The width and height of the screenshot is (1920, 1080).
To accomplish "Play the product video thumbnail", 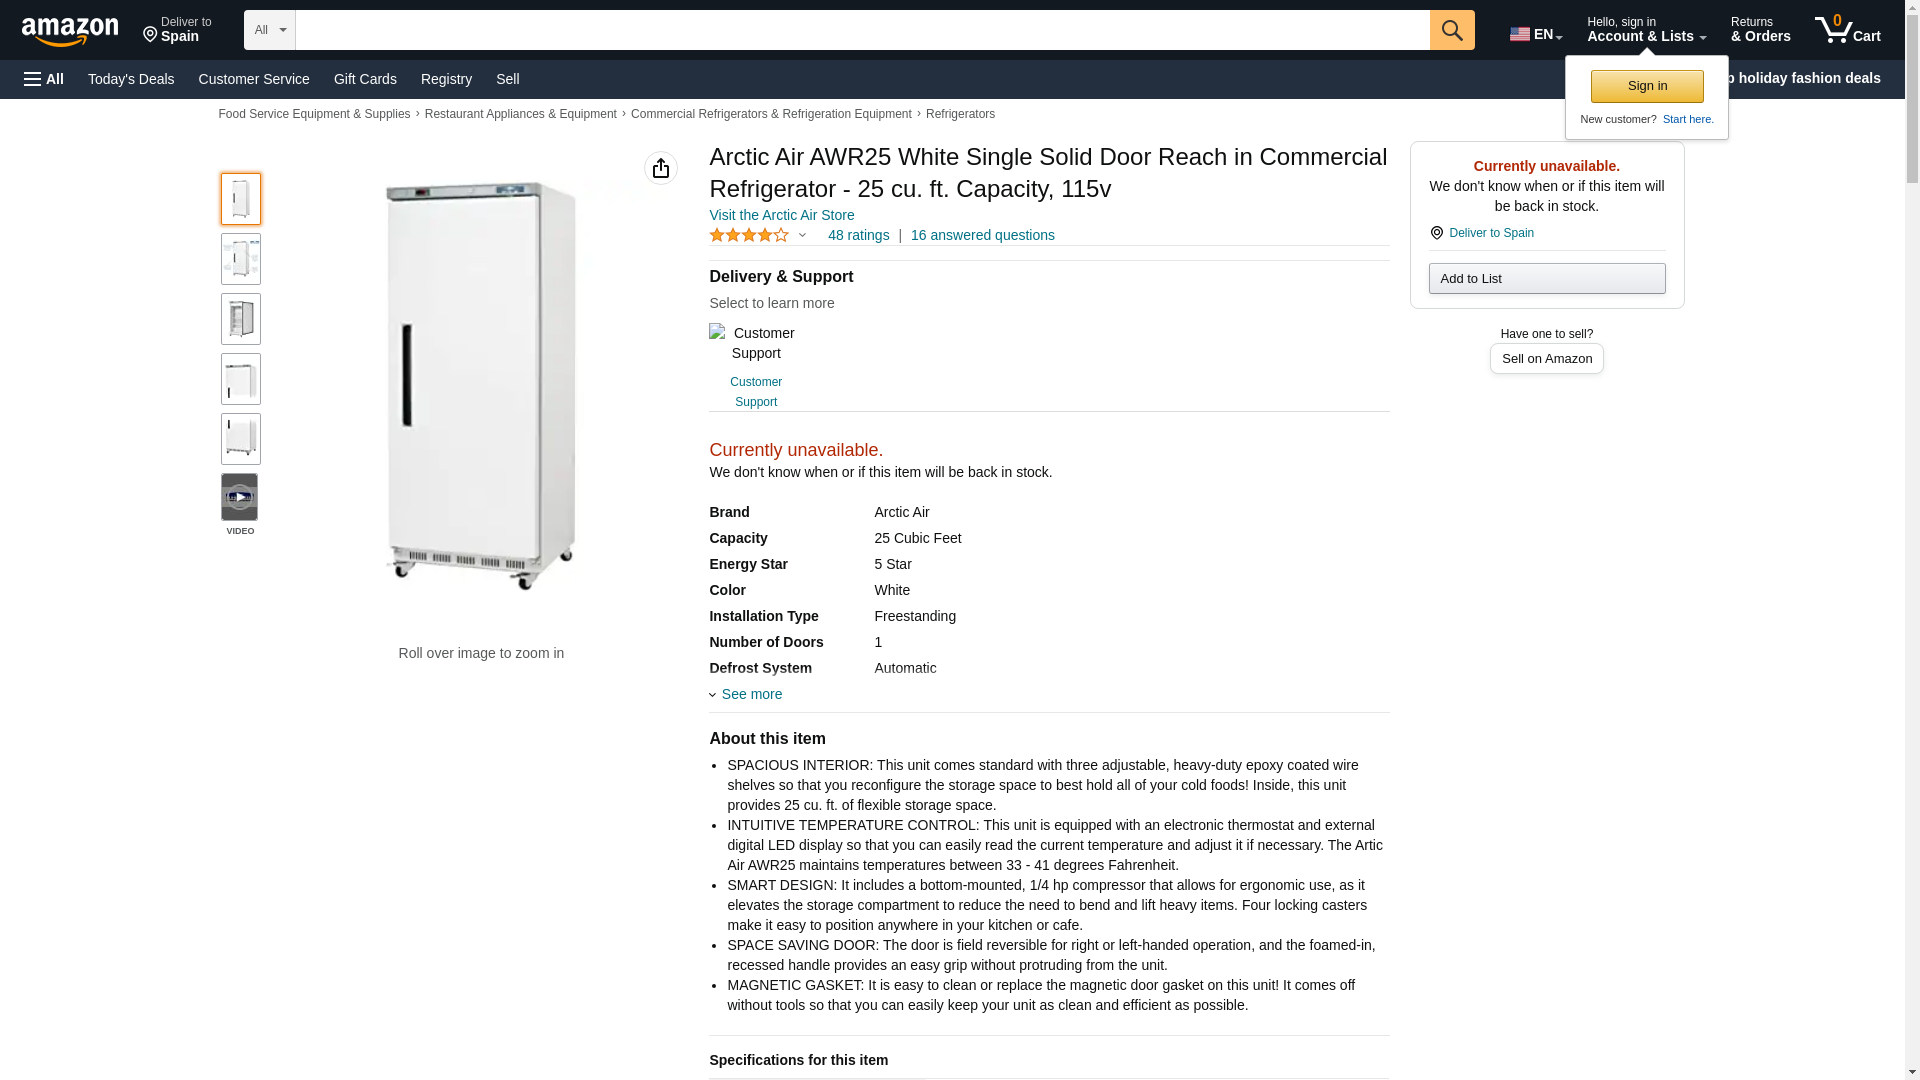I will pyautogui.click(x=240, y=497).
